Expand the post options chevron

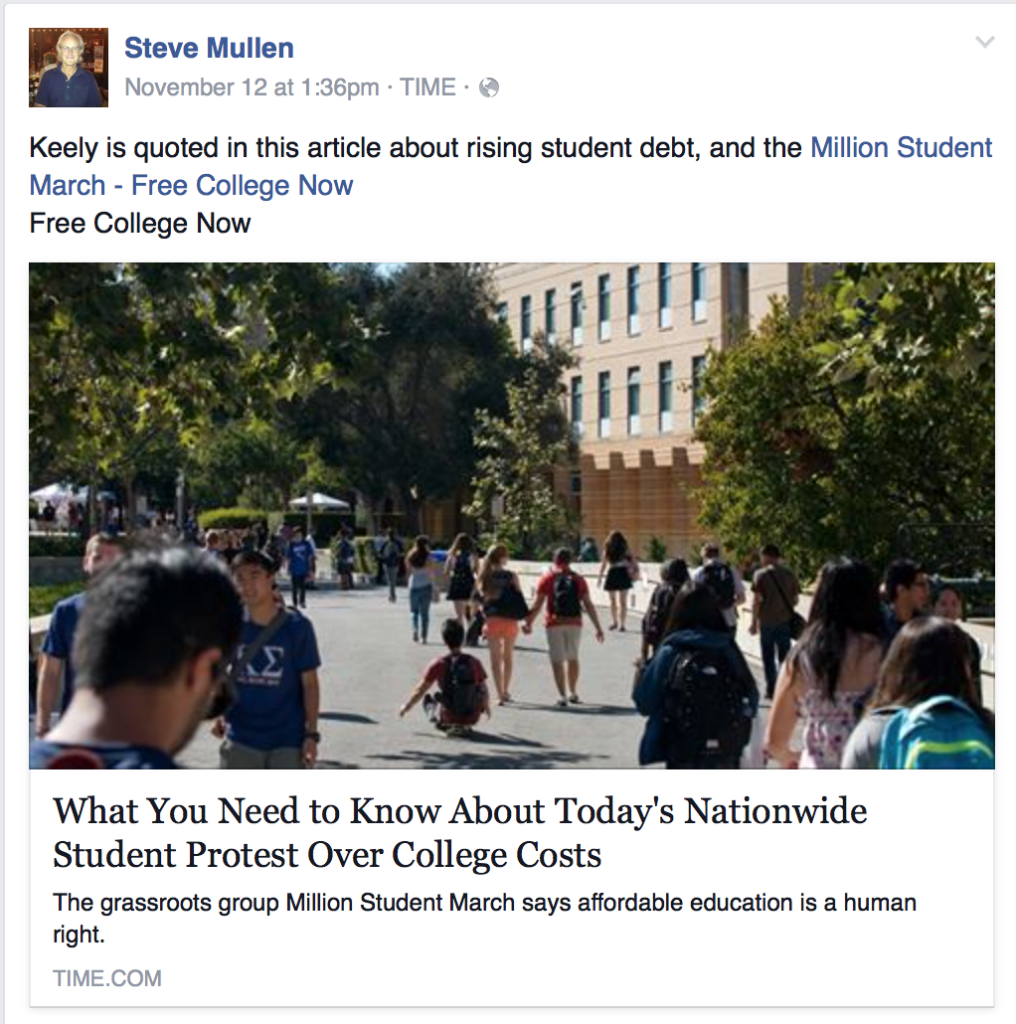pyautogui.click(x=983, y=43)
